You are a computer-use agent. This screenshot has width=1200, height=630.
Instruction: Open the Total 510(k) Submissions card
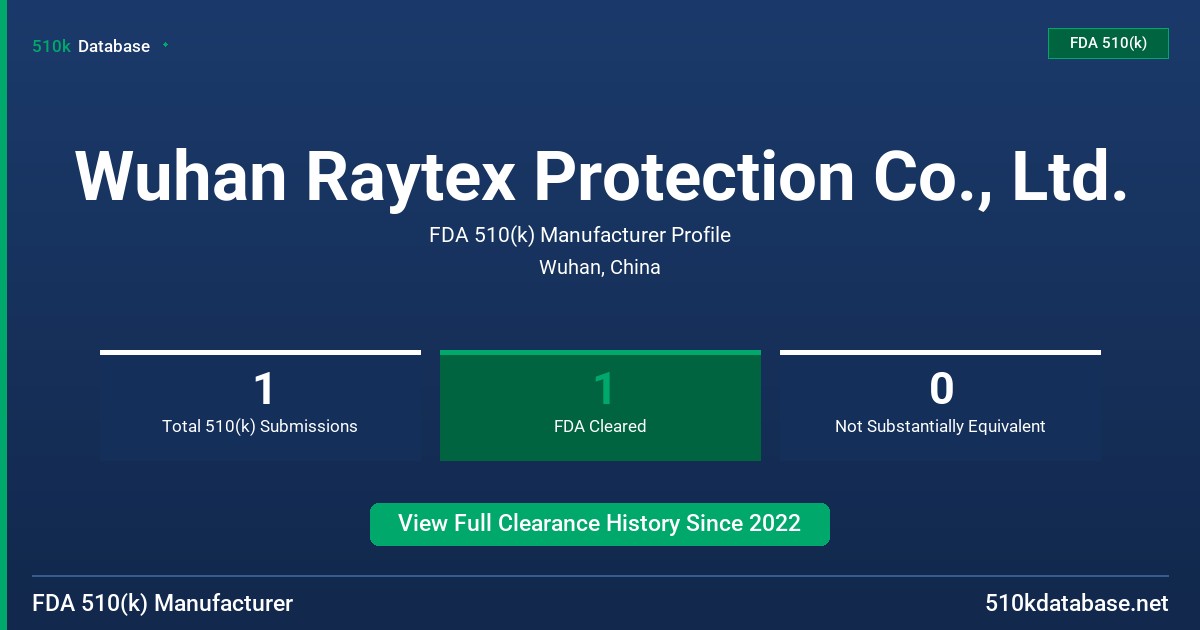tap(260, 405)
